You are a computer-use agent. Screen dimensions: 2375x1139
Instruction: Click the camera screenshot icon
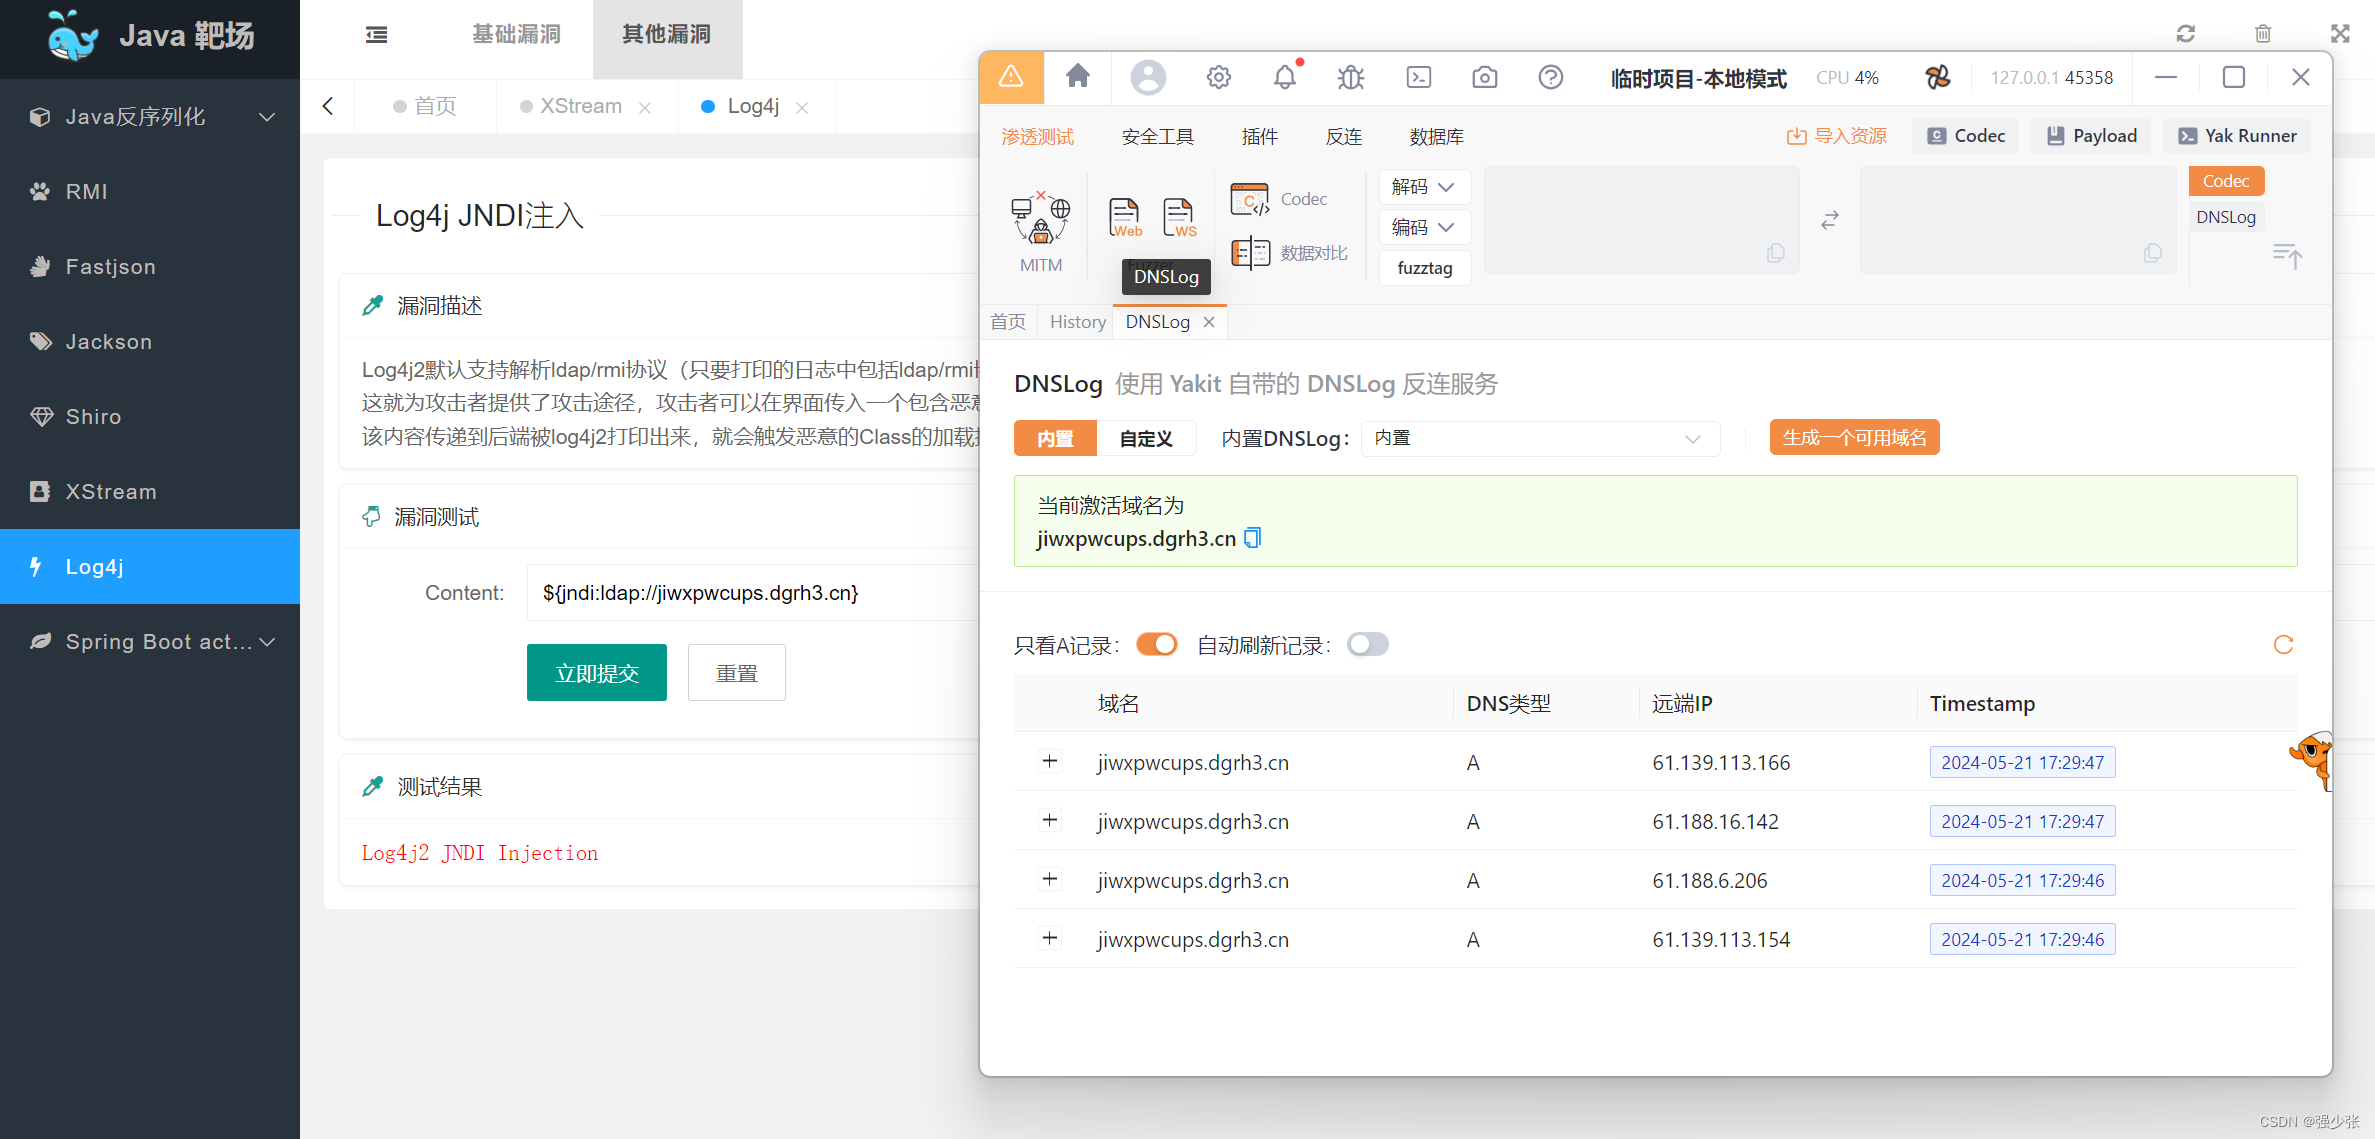pos(1485,77)
